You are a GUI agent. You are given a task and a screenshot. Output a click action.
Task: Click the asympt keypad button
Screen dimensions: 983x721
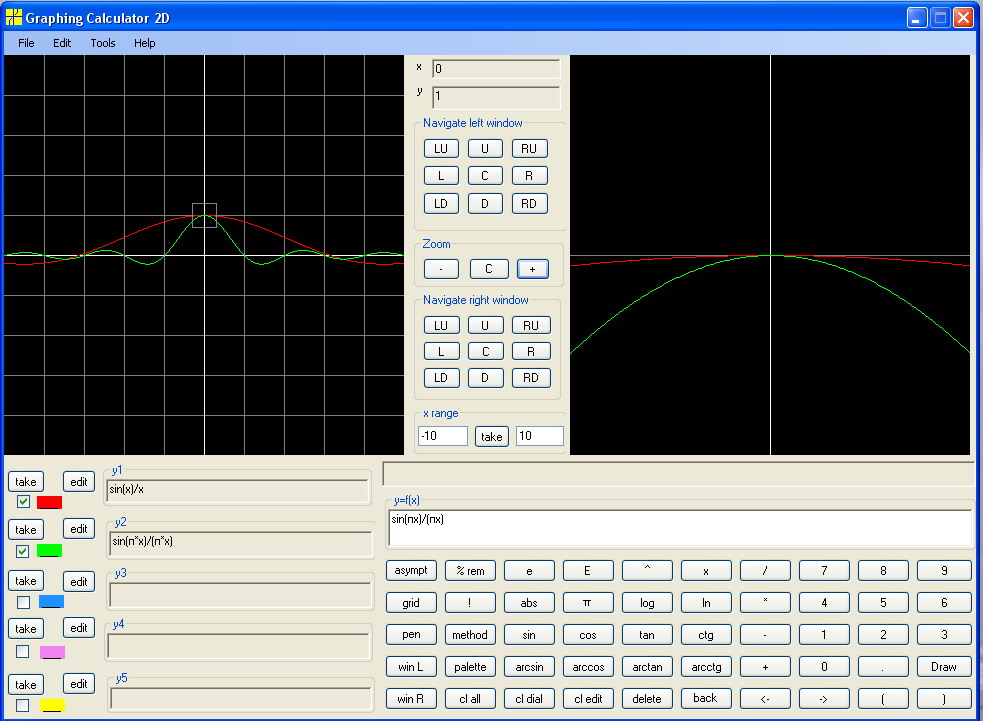tap(411, 571)
